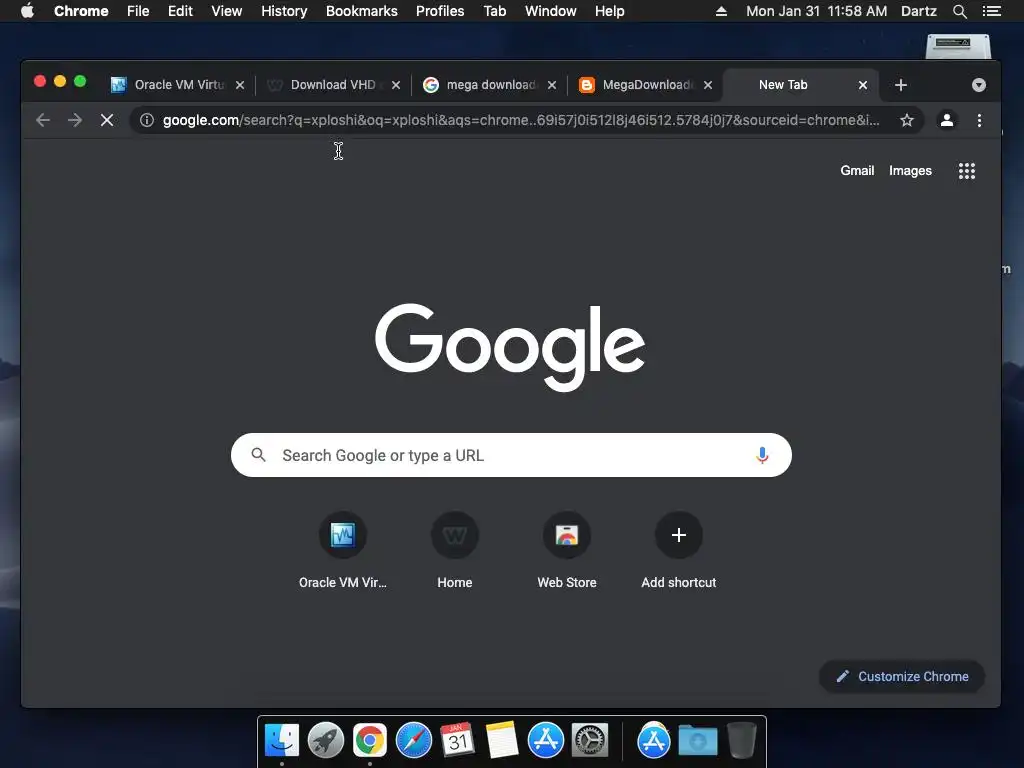
Task: Open the History menu
Action: click(x=284, y=11)
